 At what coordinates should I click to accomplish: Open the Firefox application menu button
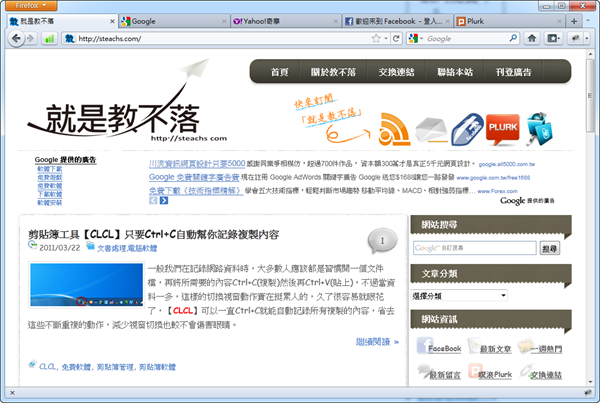click(x=31, y=5)
